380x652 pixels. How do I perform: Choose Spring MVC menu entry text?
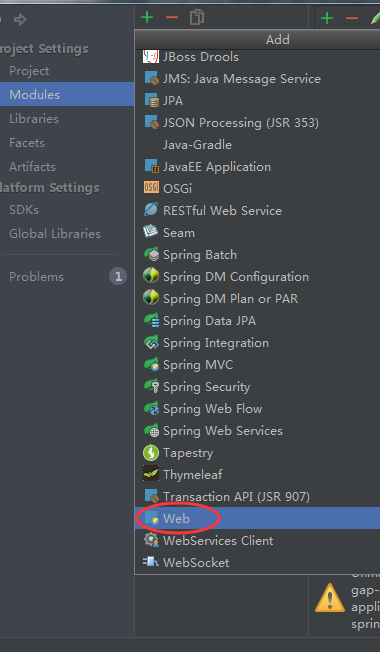coord(198,365)
